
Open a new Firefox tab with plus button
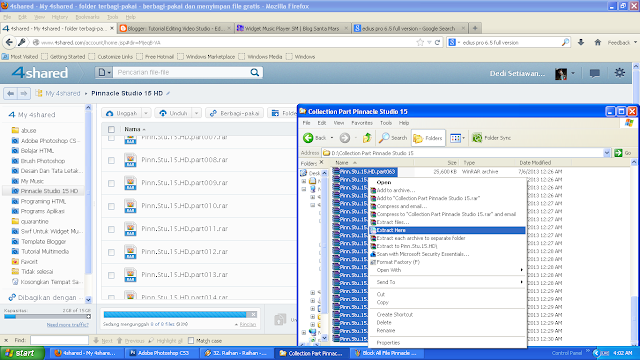tap(475, 28)
